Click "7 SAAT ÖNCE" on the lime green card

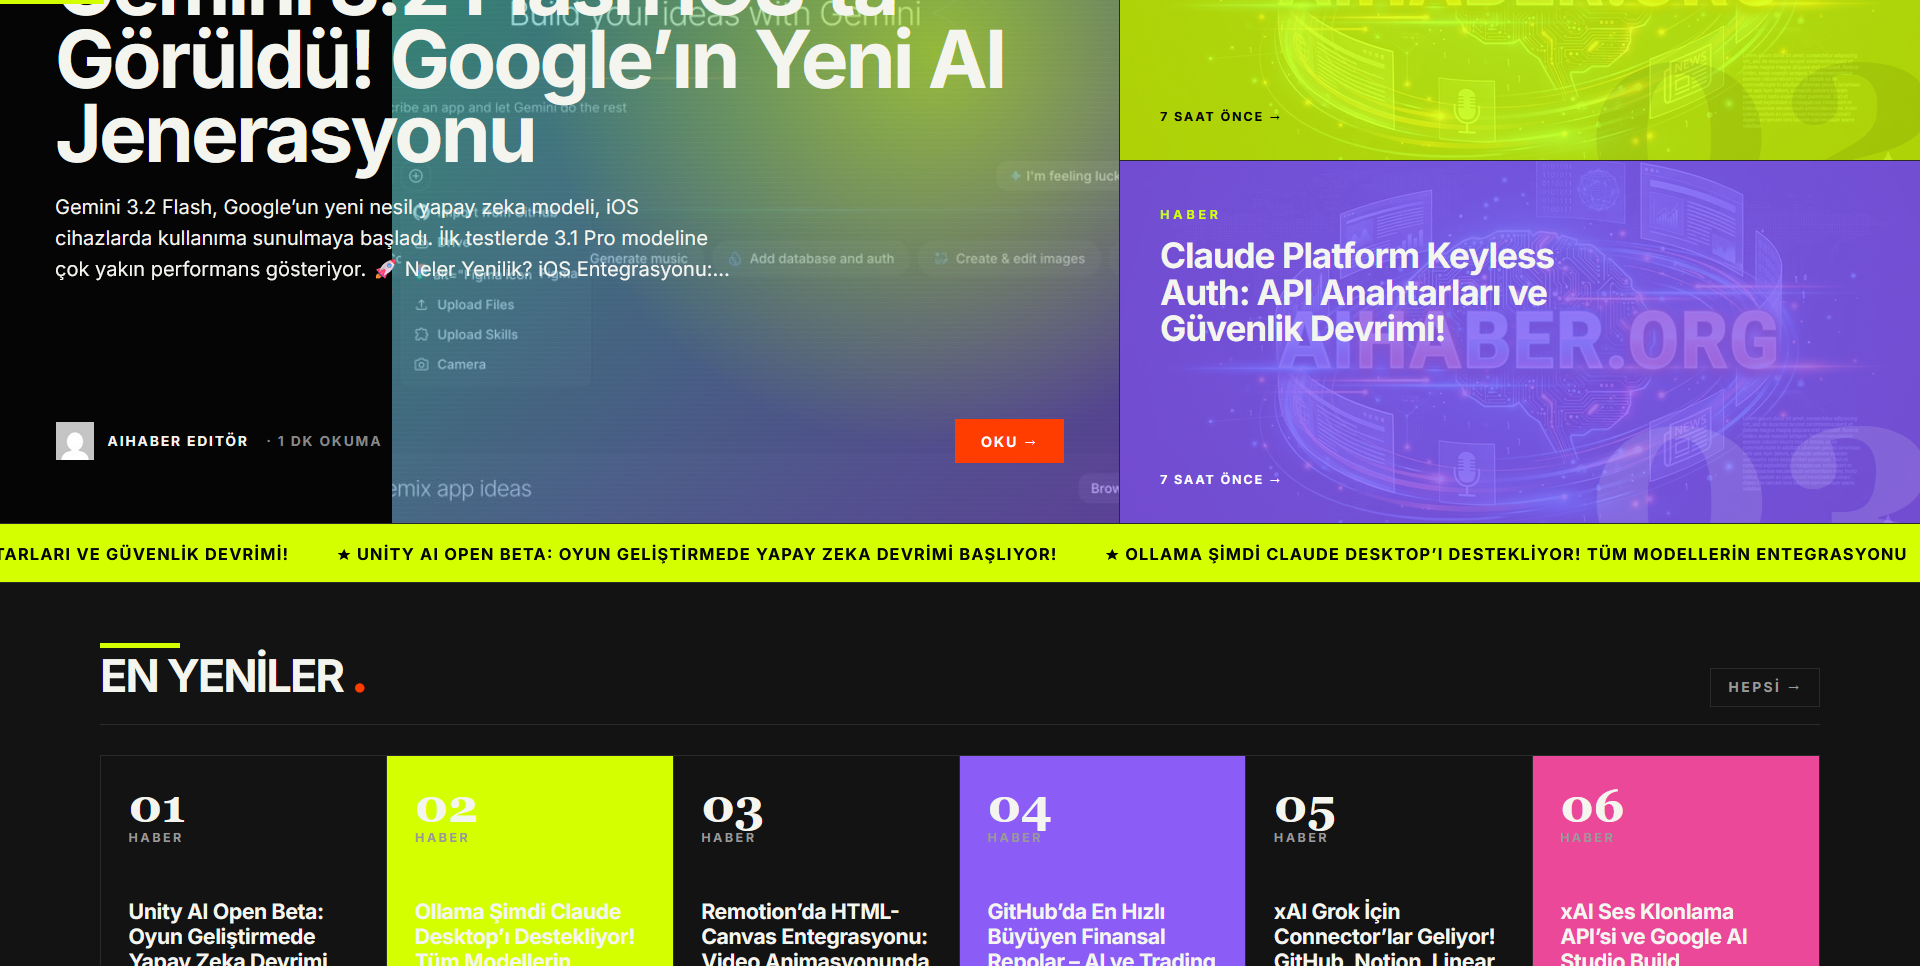[1220, 117]
